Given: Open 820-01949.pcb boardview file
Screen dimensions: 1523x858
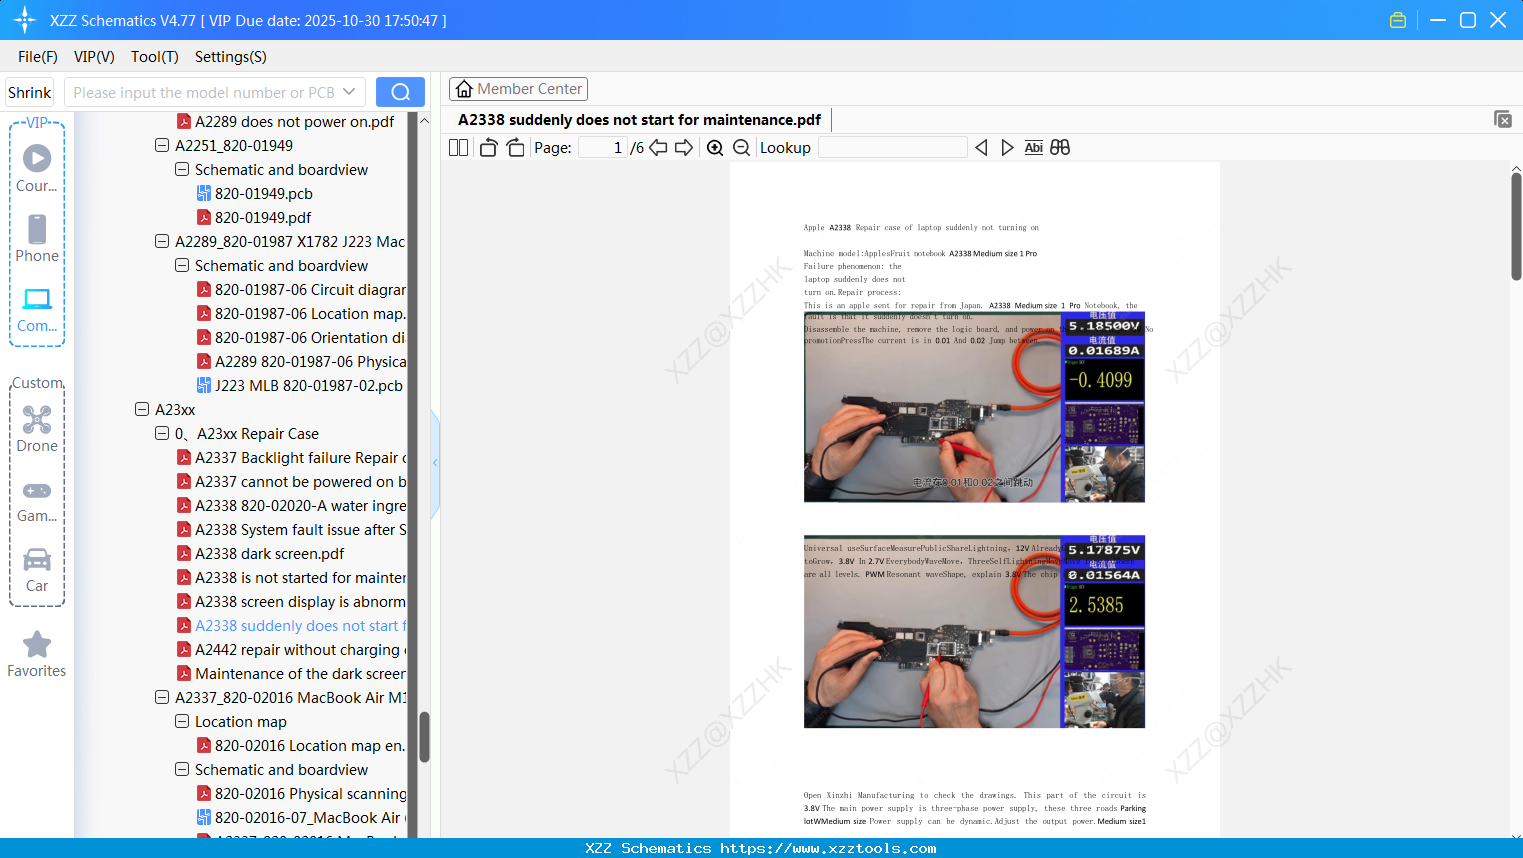Looking at the screenshot, I should coord(264,193).
